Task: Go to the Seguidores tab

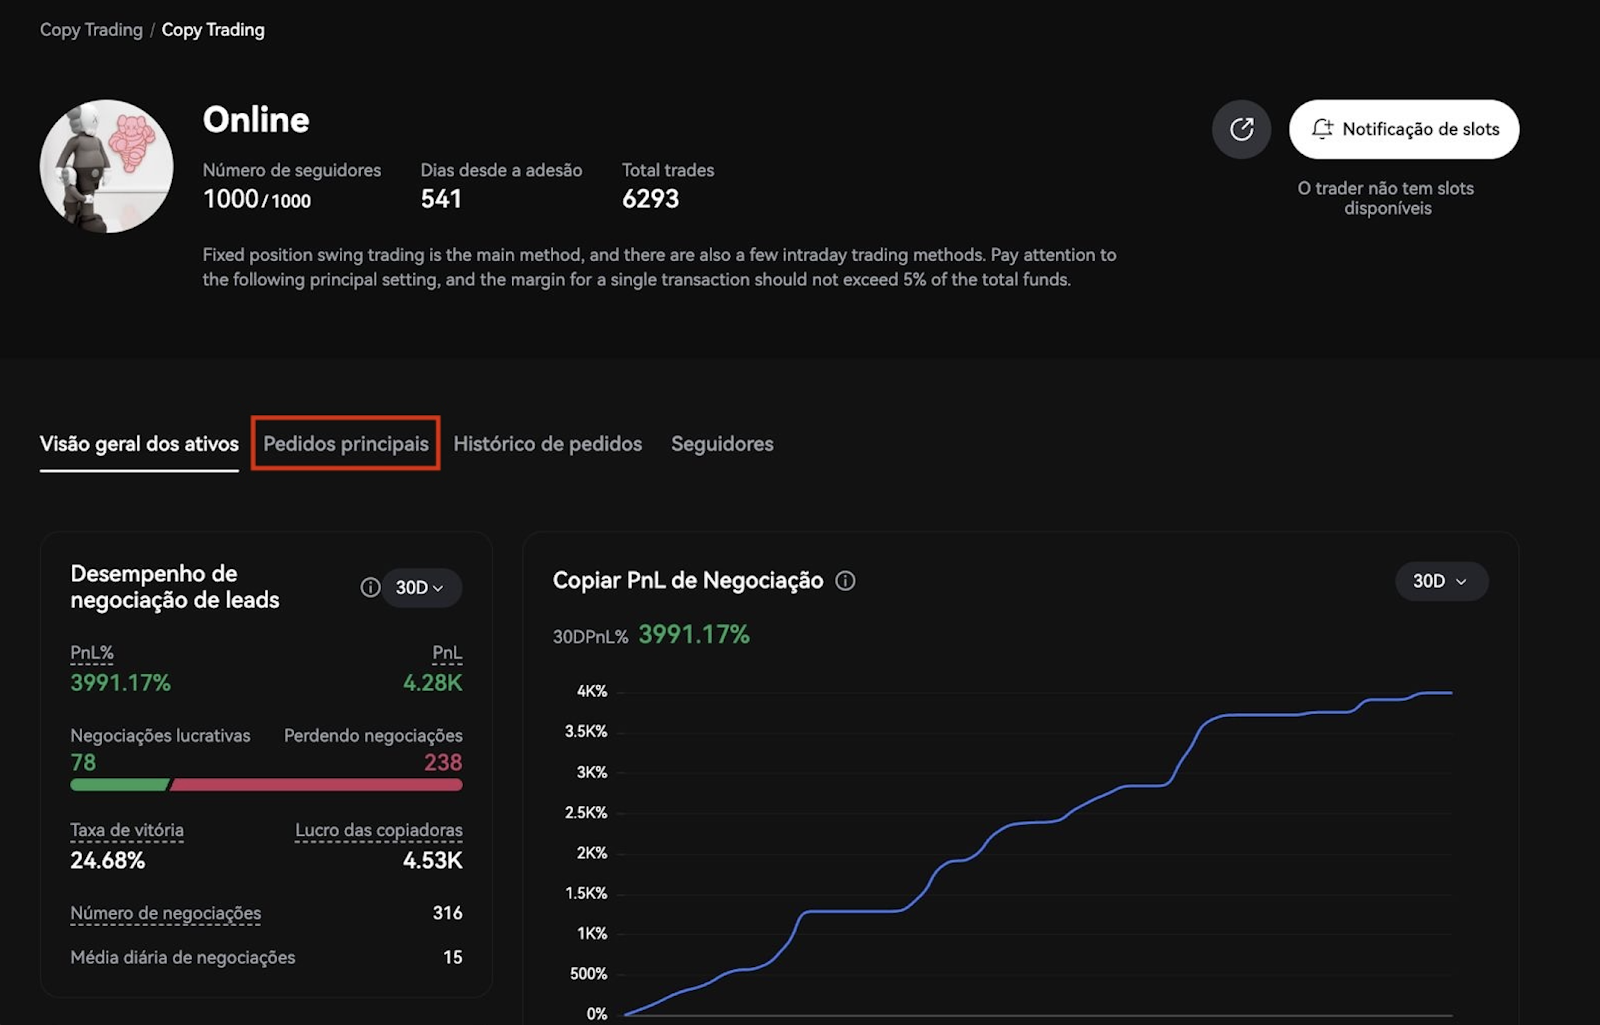Action: (722, 444)
